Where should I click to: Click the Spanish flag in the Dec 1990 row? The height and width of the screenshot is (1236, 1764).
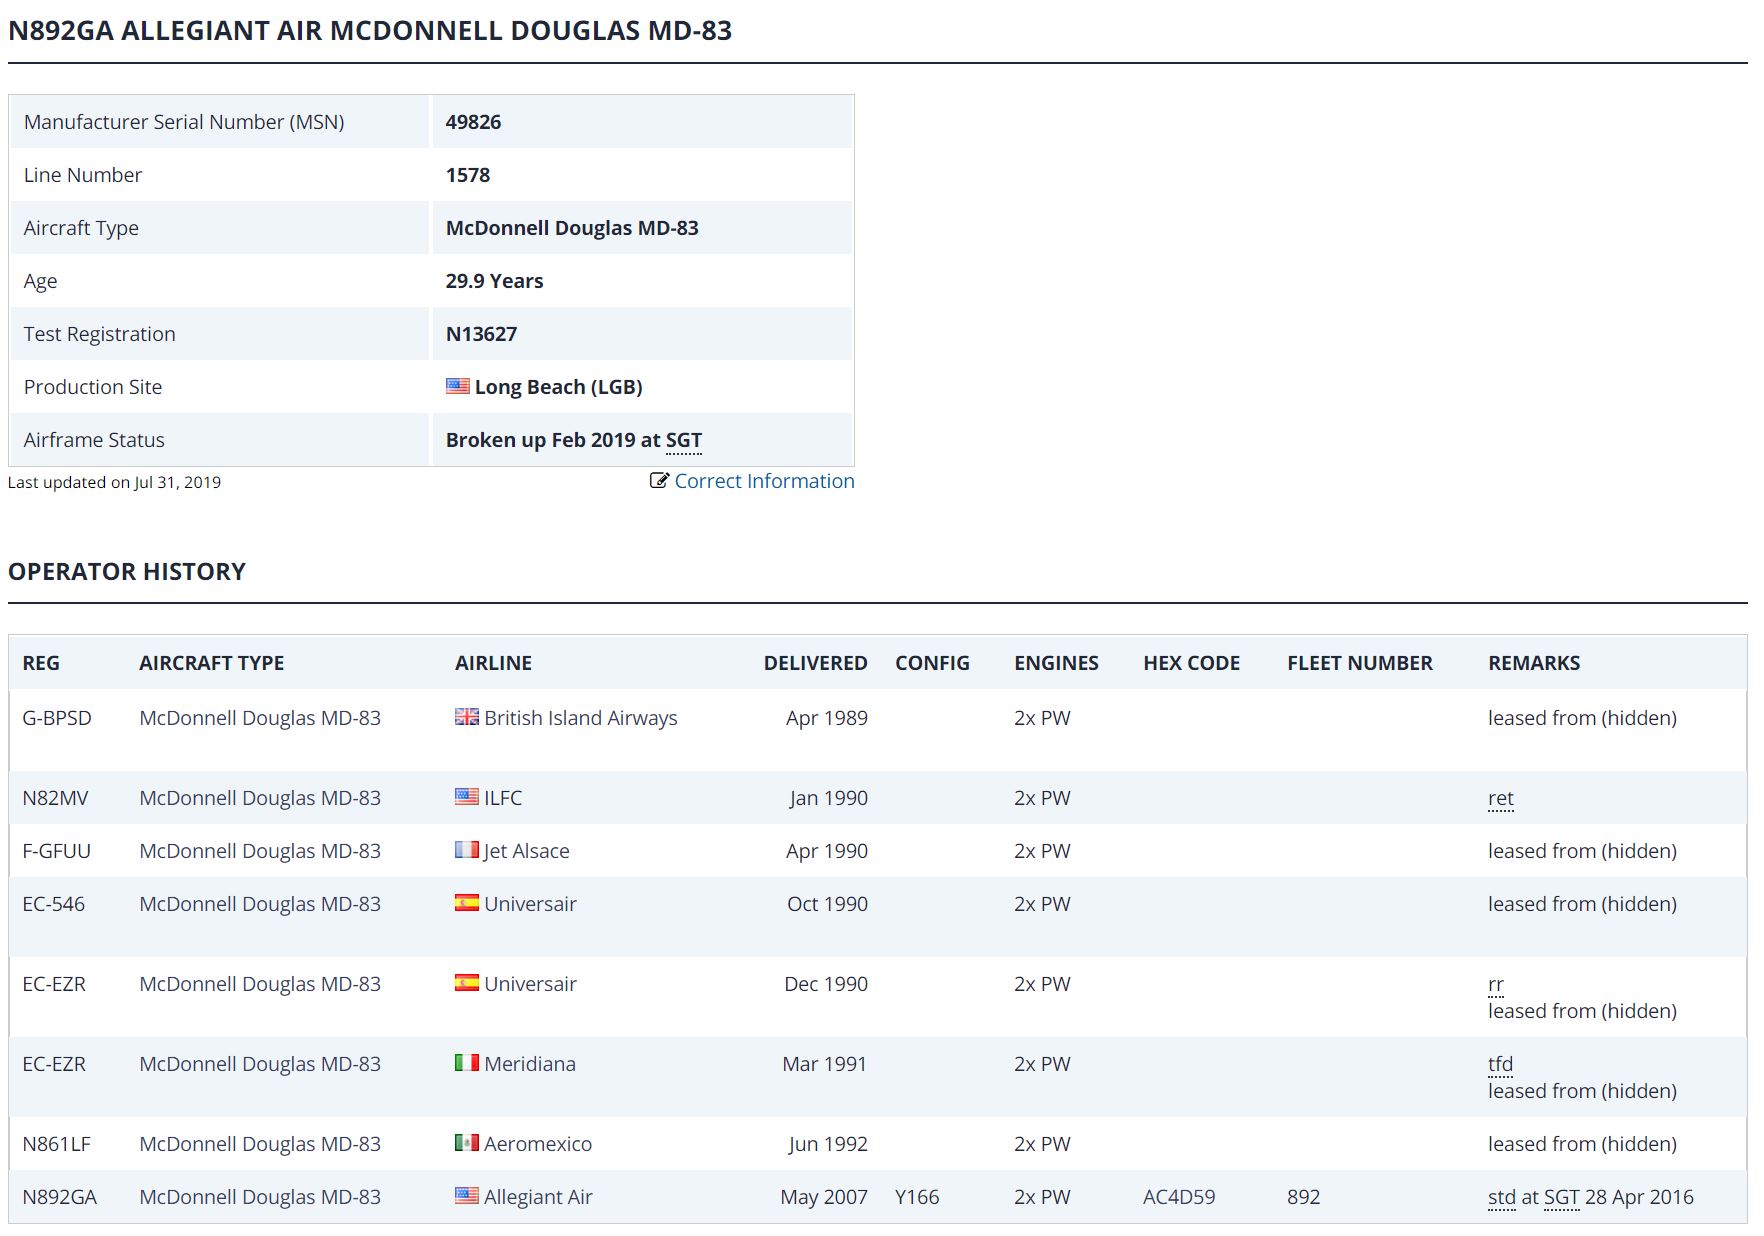(467, 983)
